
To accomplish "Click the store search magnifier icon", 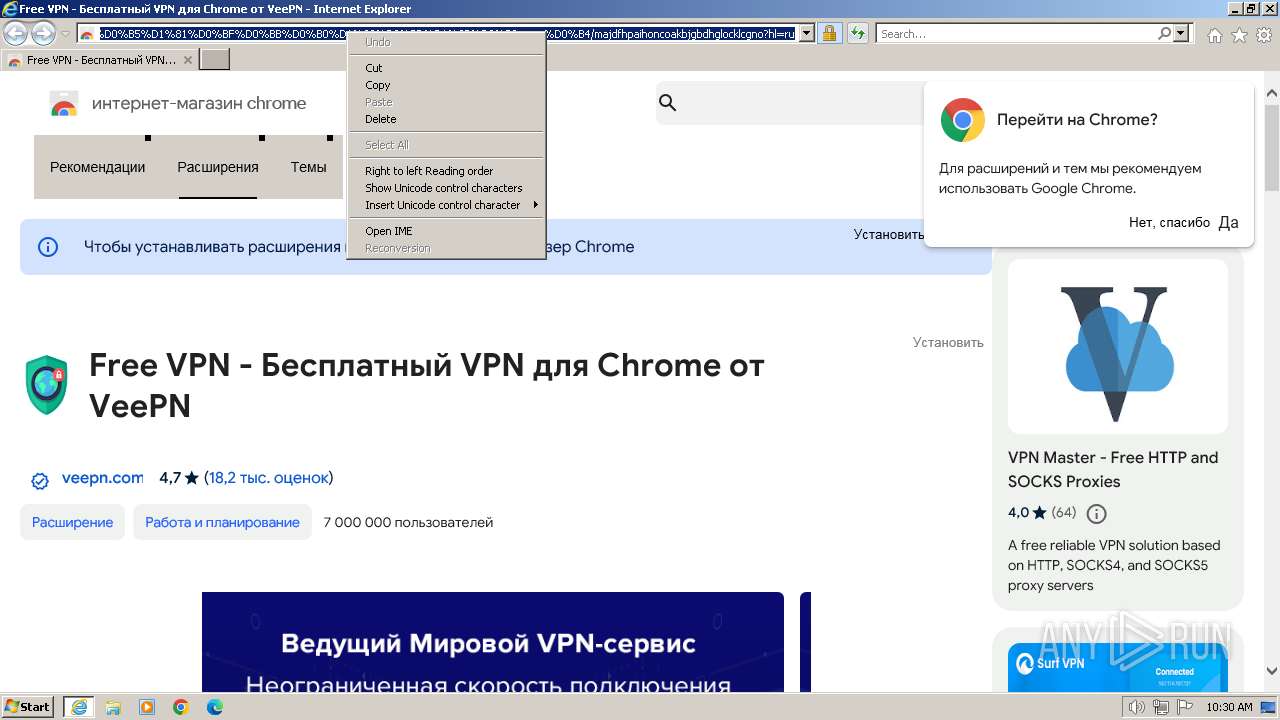I will (x=668, y=103).
